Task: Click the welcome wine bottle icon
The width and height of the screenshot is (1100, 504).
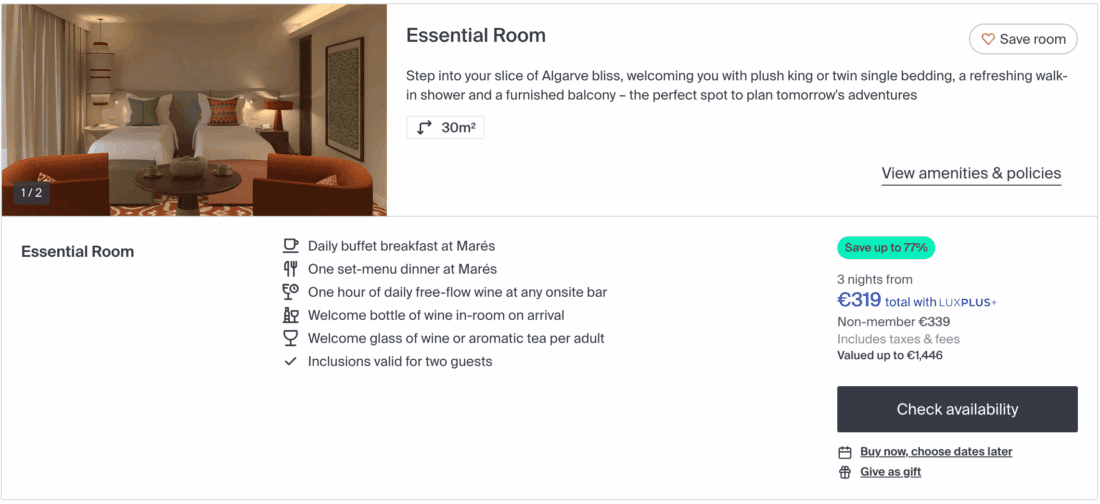Action: (x=291, y=315)
